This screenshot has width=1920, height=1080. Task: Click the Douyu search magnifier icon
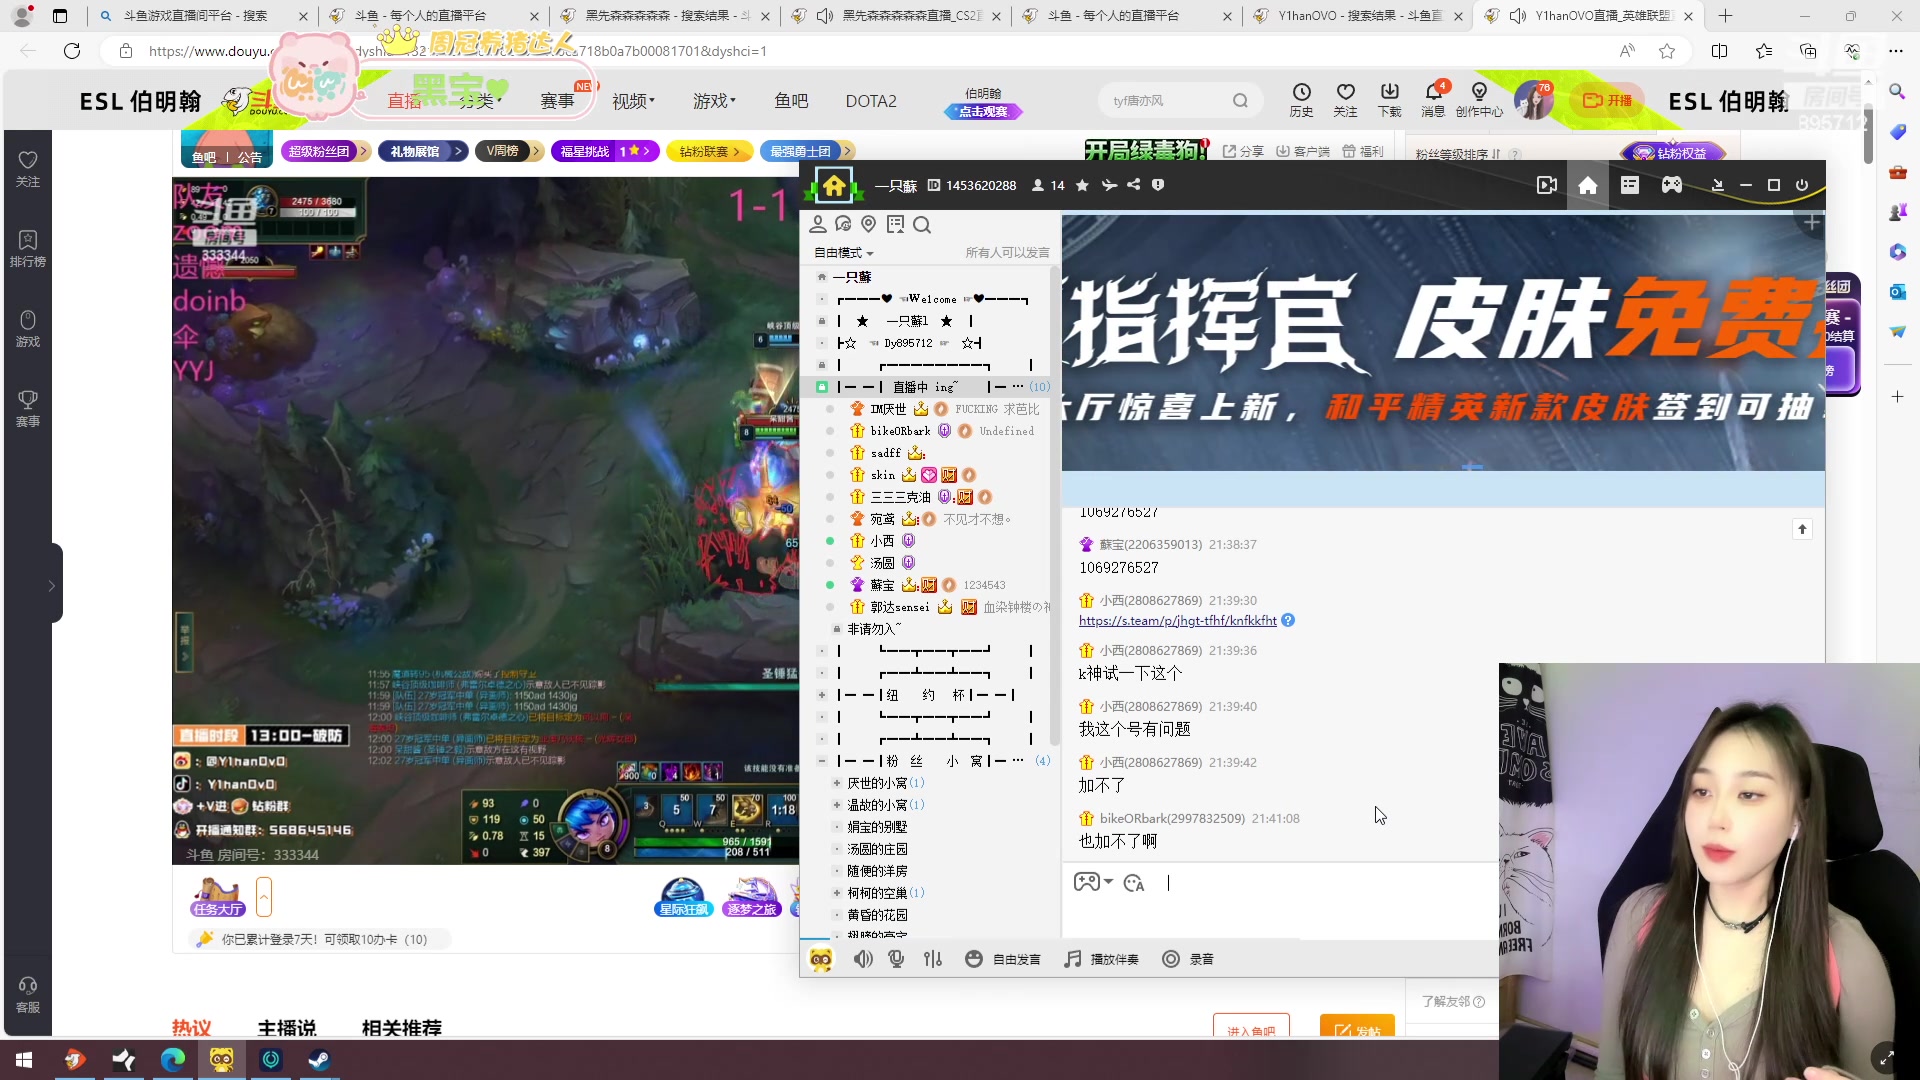1240,100
